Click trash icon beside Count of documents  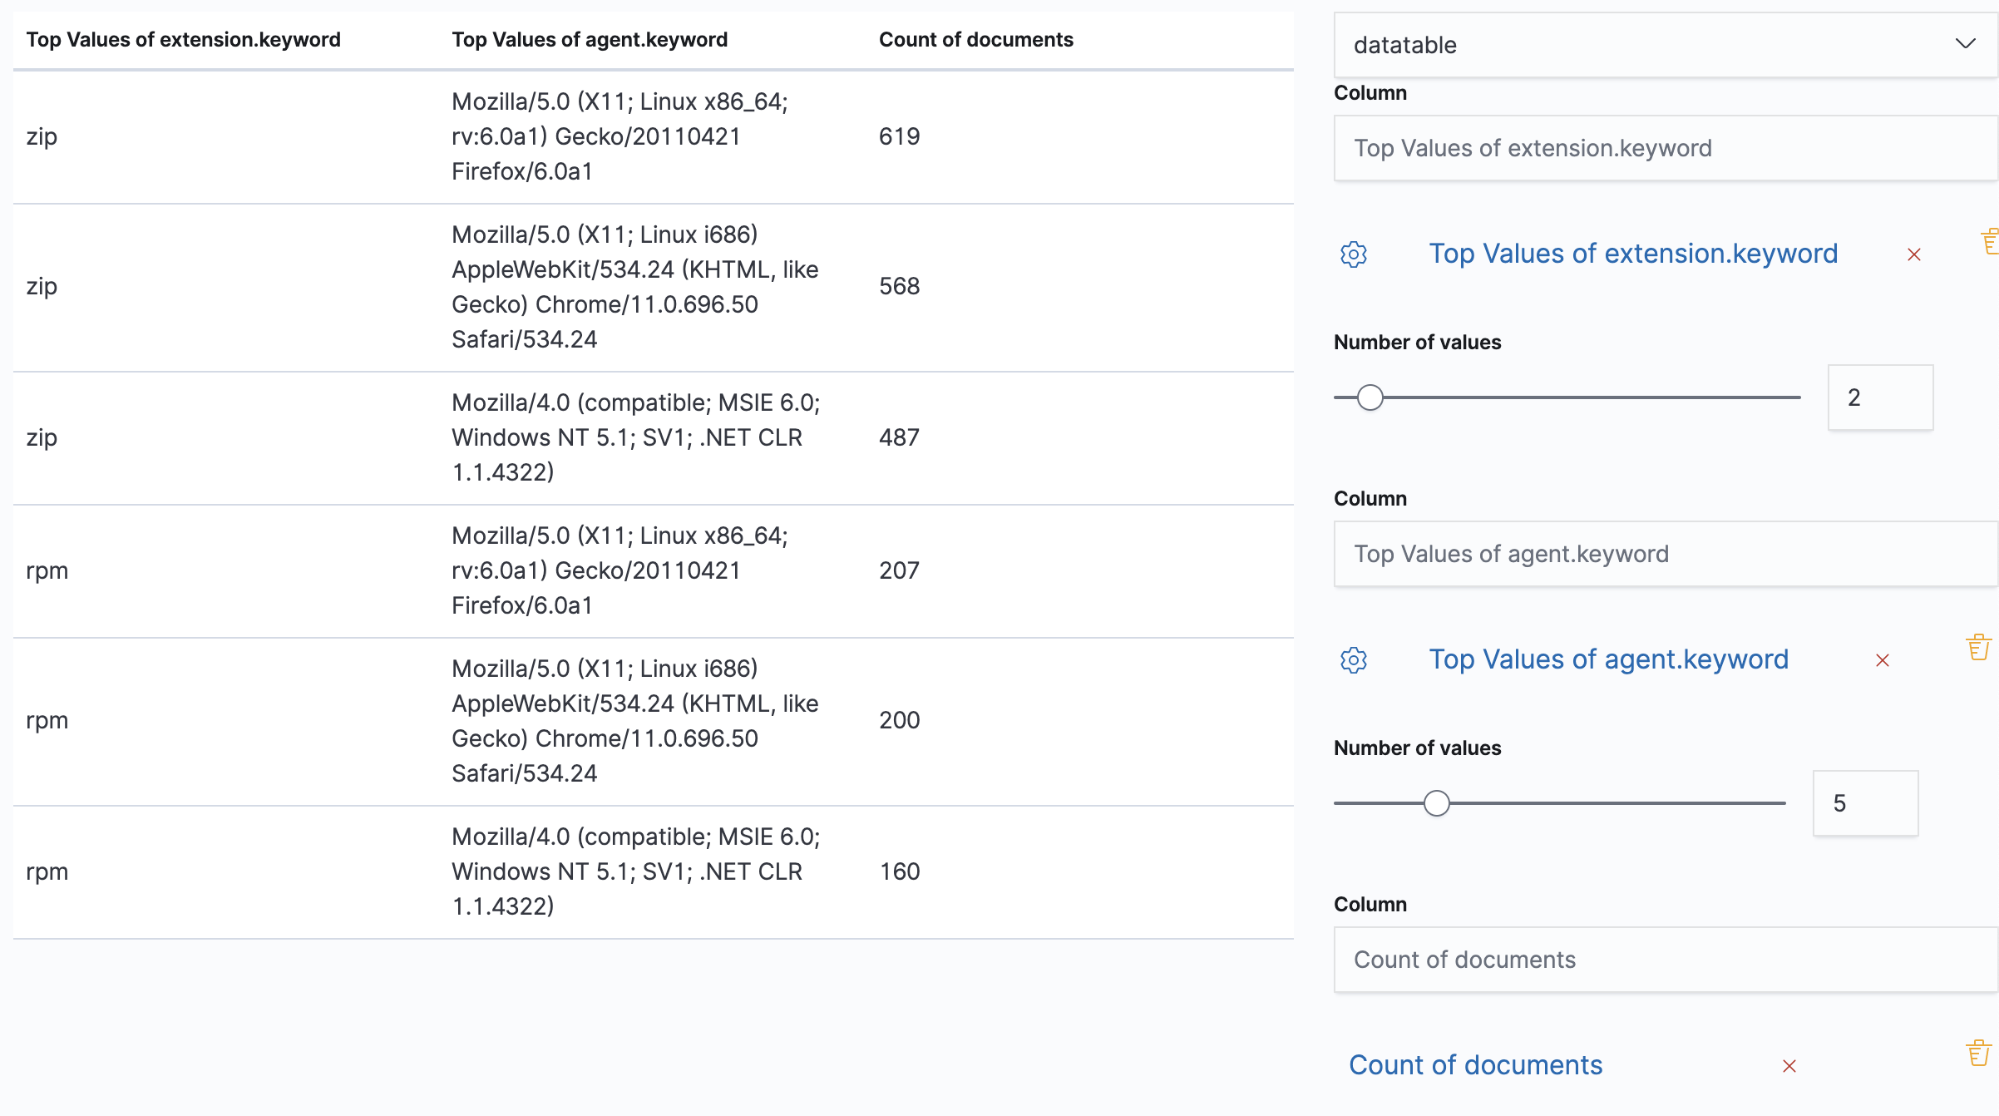(1978, 1053)
